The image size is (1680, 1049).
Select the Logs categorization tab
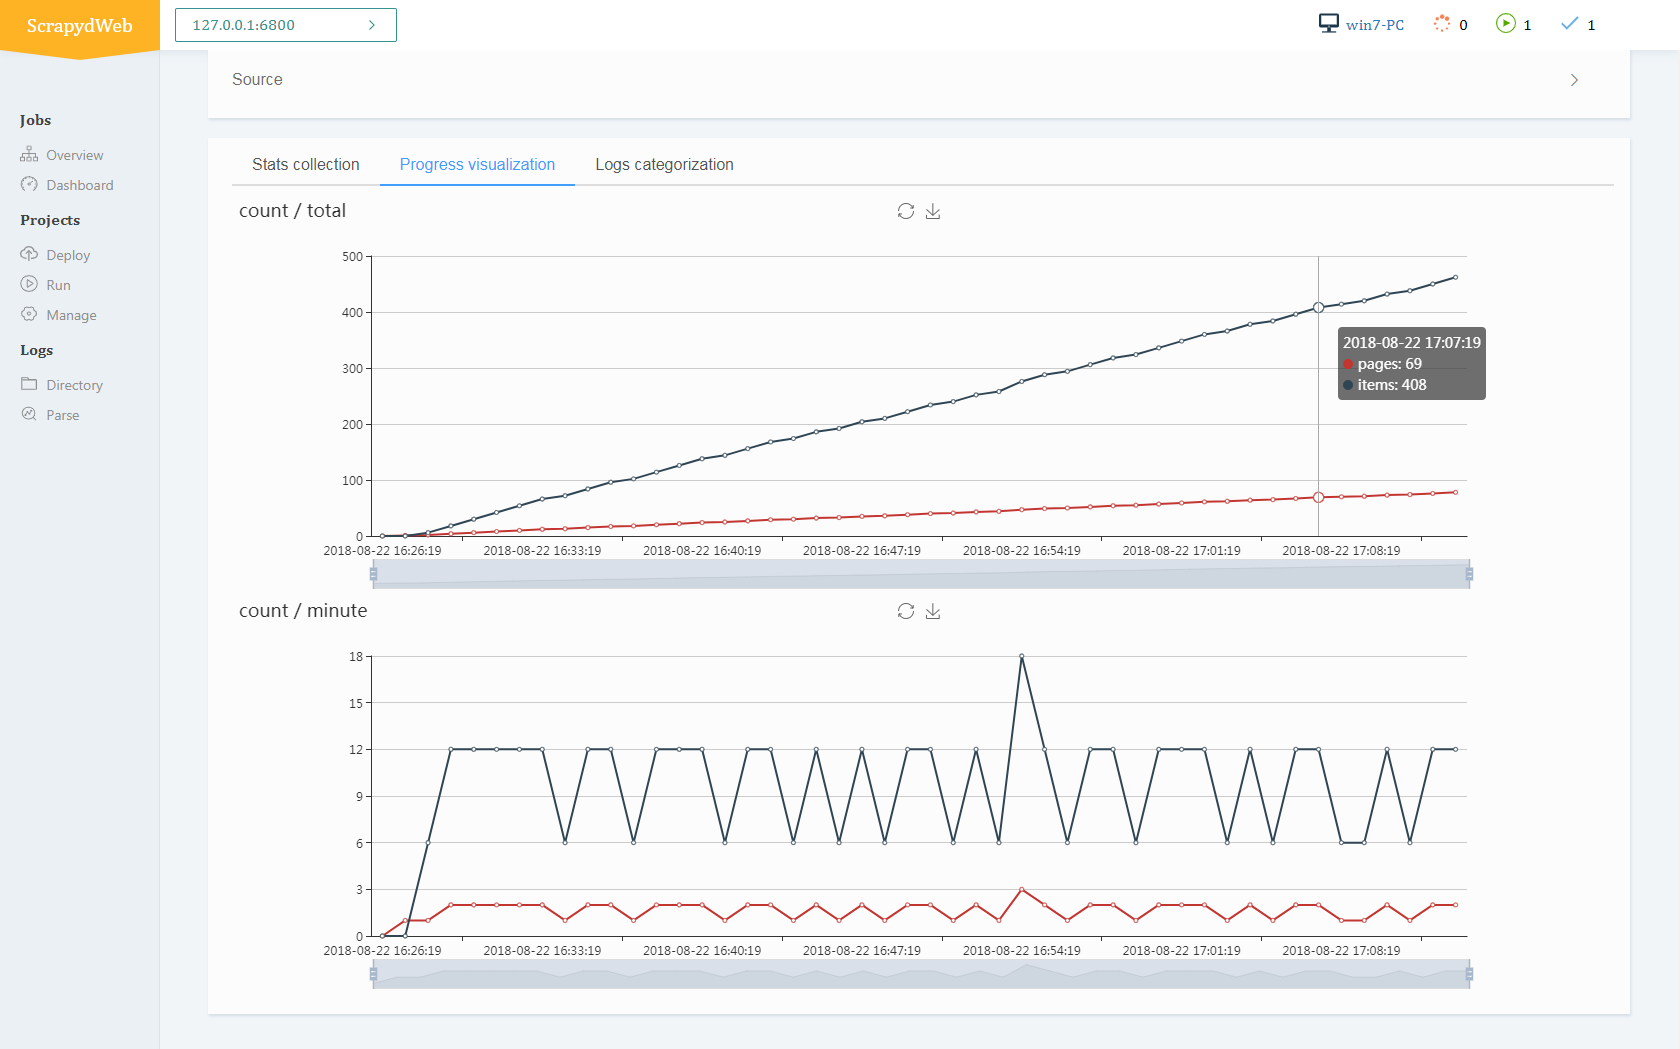coord(664,165)
